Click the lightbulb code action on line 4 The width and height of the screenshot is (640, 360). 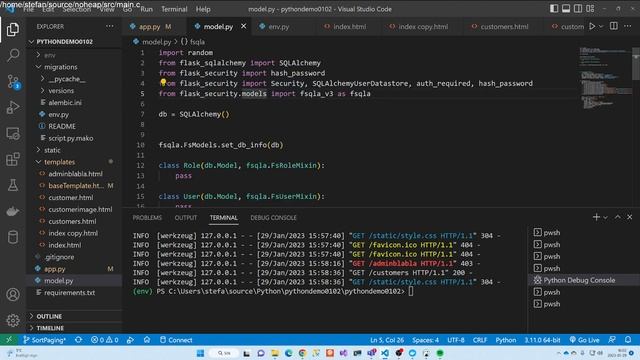163,83
